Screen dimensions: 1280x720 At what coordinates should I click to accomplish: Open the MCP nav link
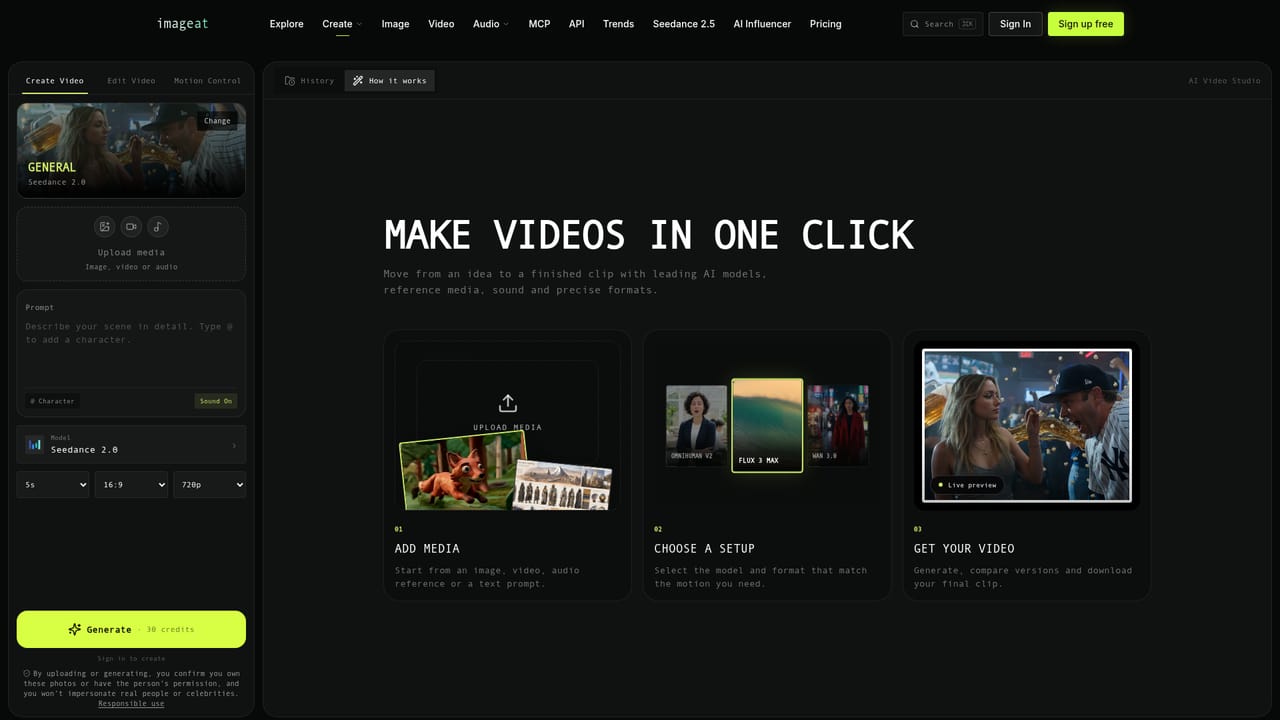click(x=539, y=24)
